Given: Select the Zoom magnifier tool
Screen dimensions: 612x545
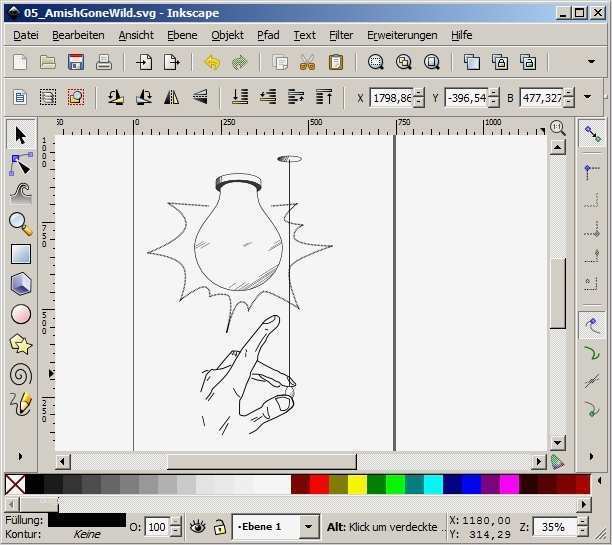Looking at the screenshot, I should (x=20, y=224).
